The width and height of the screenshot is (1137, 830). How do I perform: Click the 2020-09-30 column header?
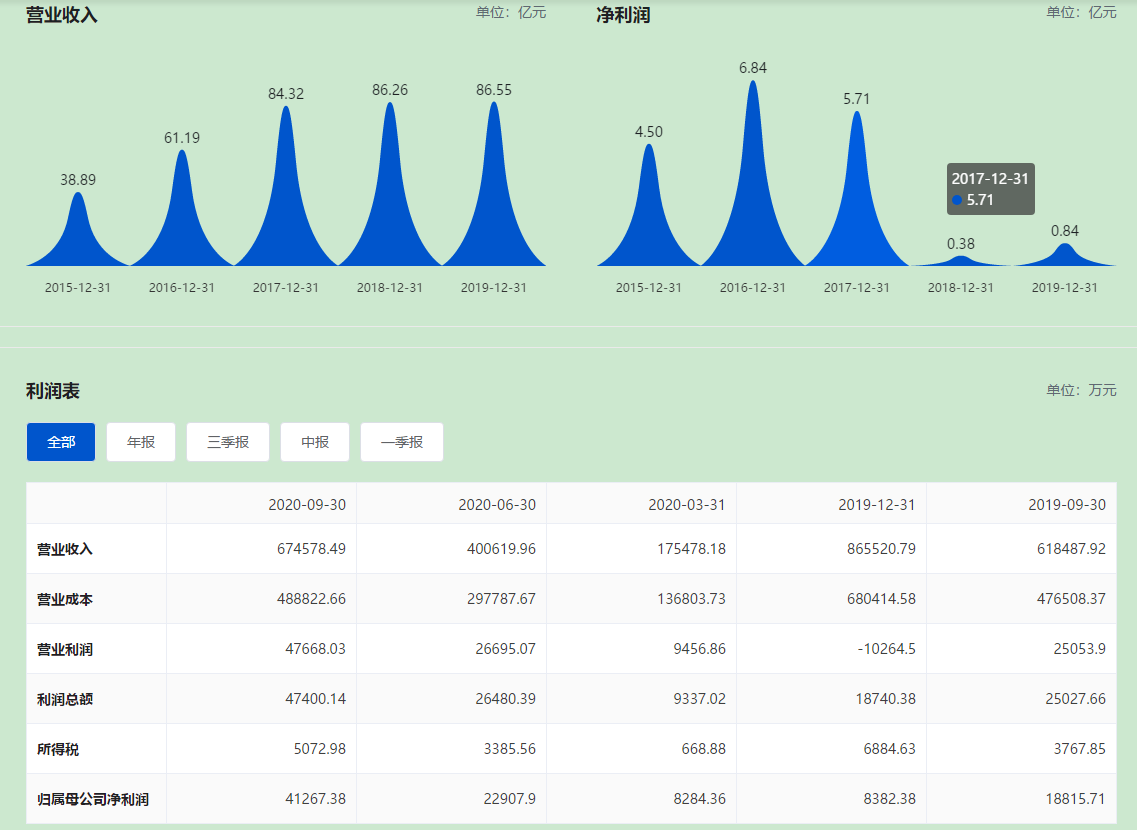306,504
